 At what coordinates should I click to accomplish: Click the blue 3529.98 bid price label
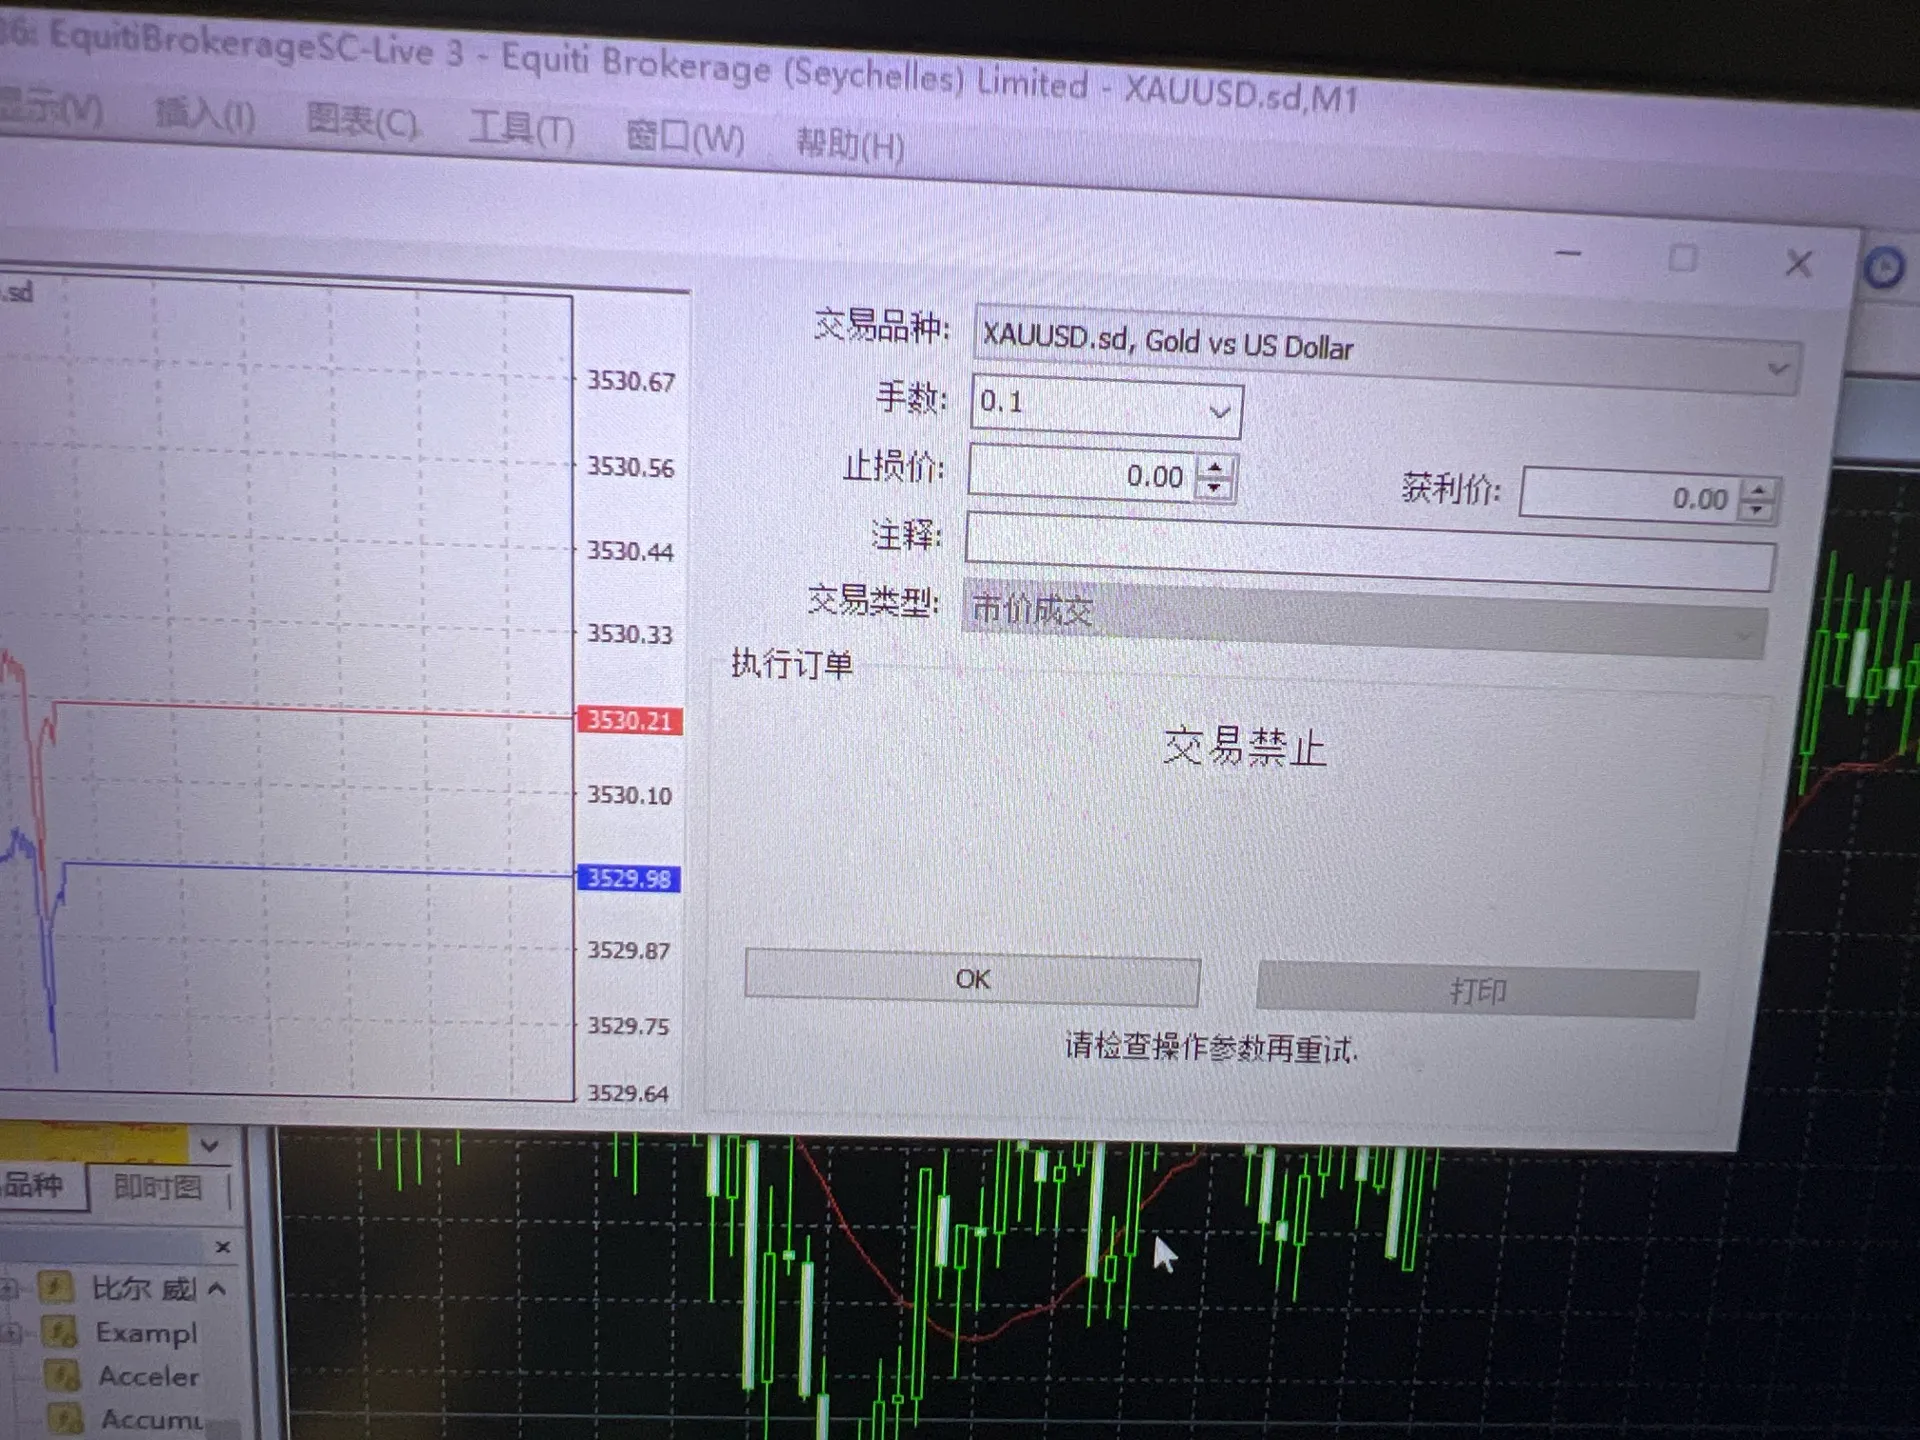(629, 878)
